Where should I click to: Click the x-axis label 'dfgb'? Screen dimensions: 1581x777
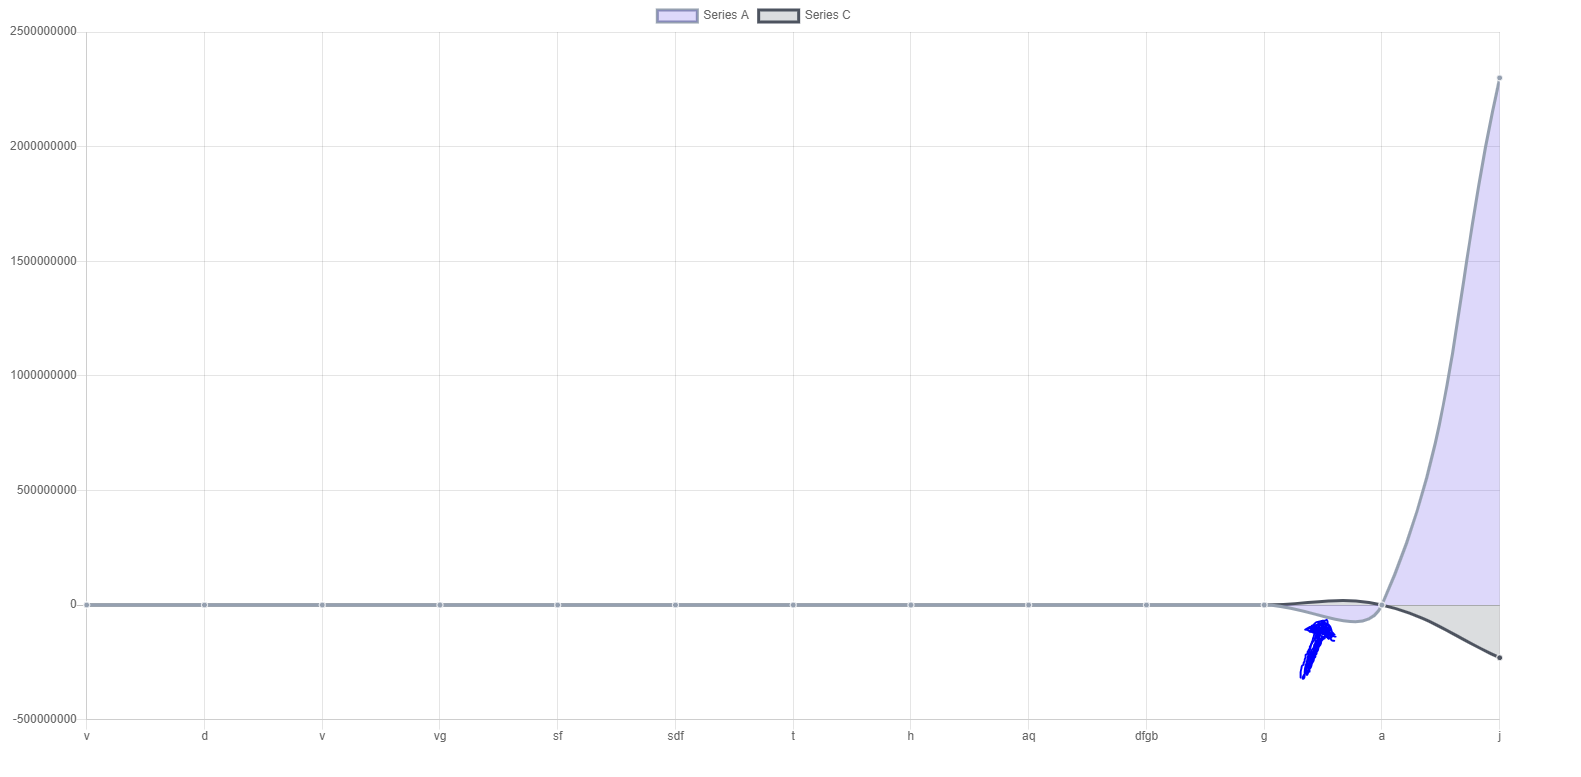point(1146,736)
